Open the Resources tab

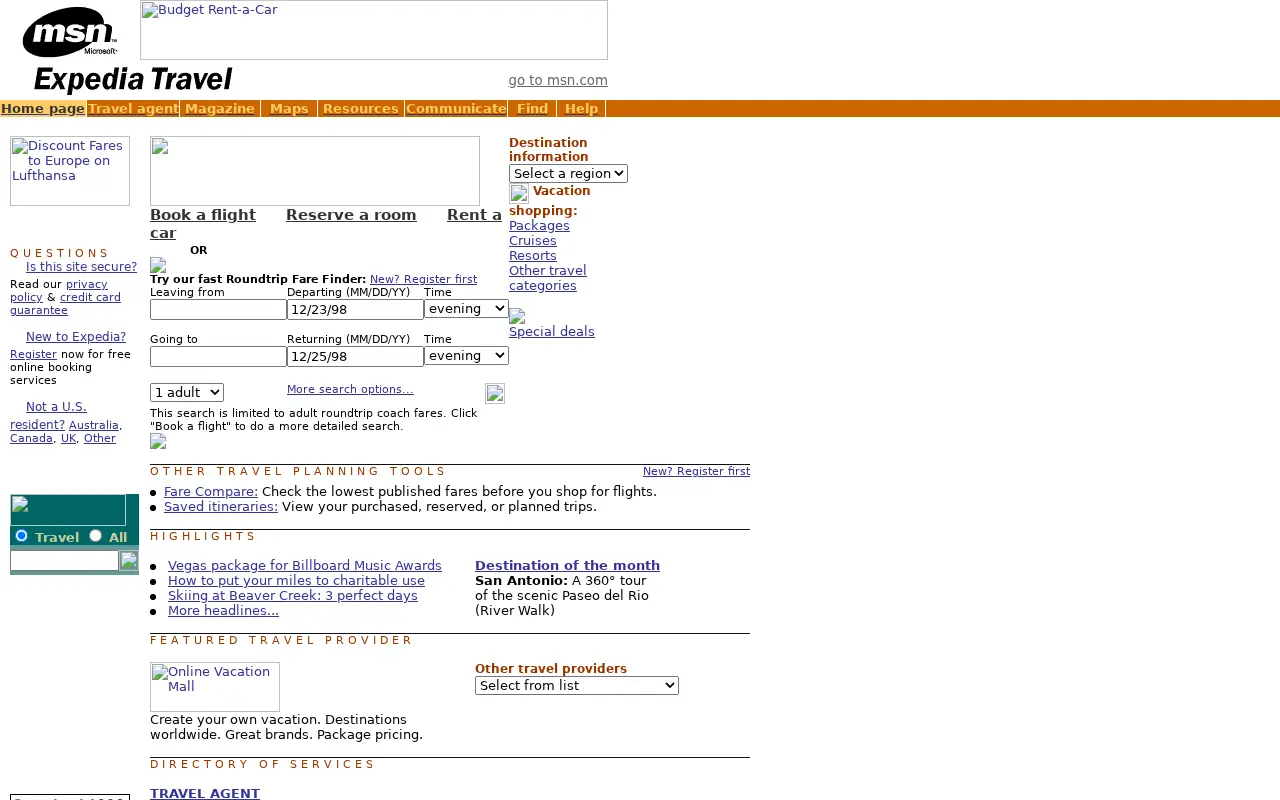[361, 109]
